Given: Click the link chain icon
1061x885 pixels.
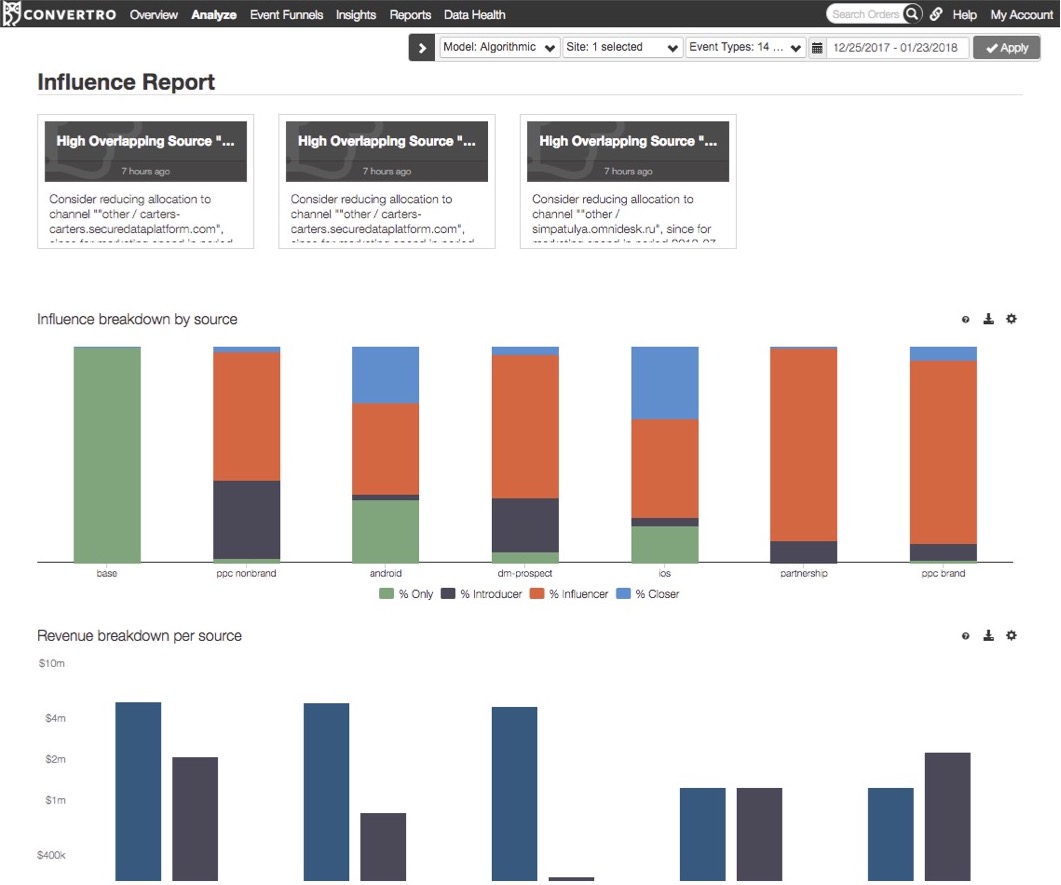Looking at the screenshot, I should tap(936, 14).
